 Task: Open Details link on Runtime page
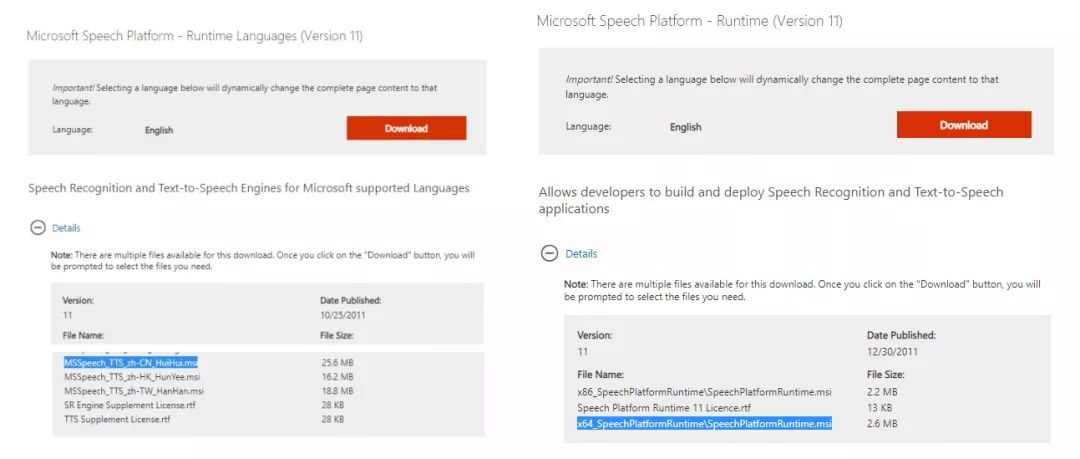[581, 254]
